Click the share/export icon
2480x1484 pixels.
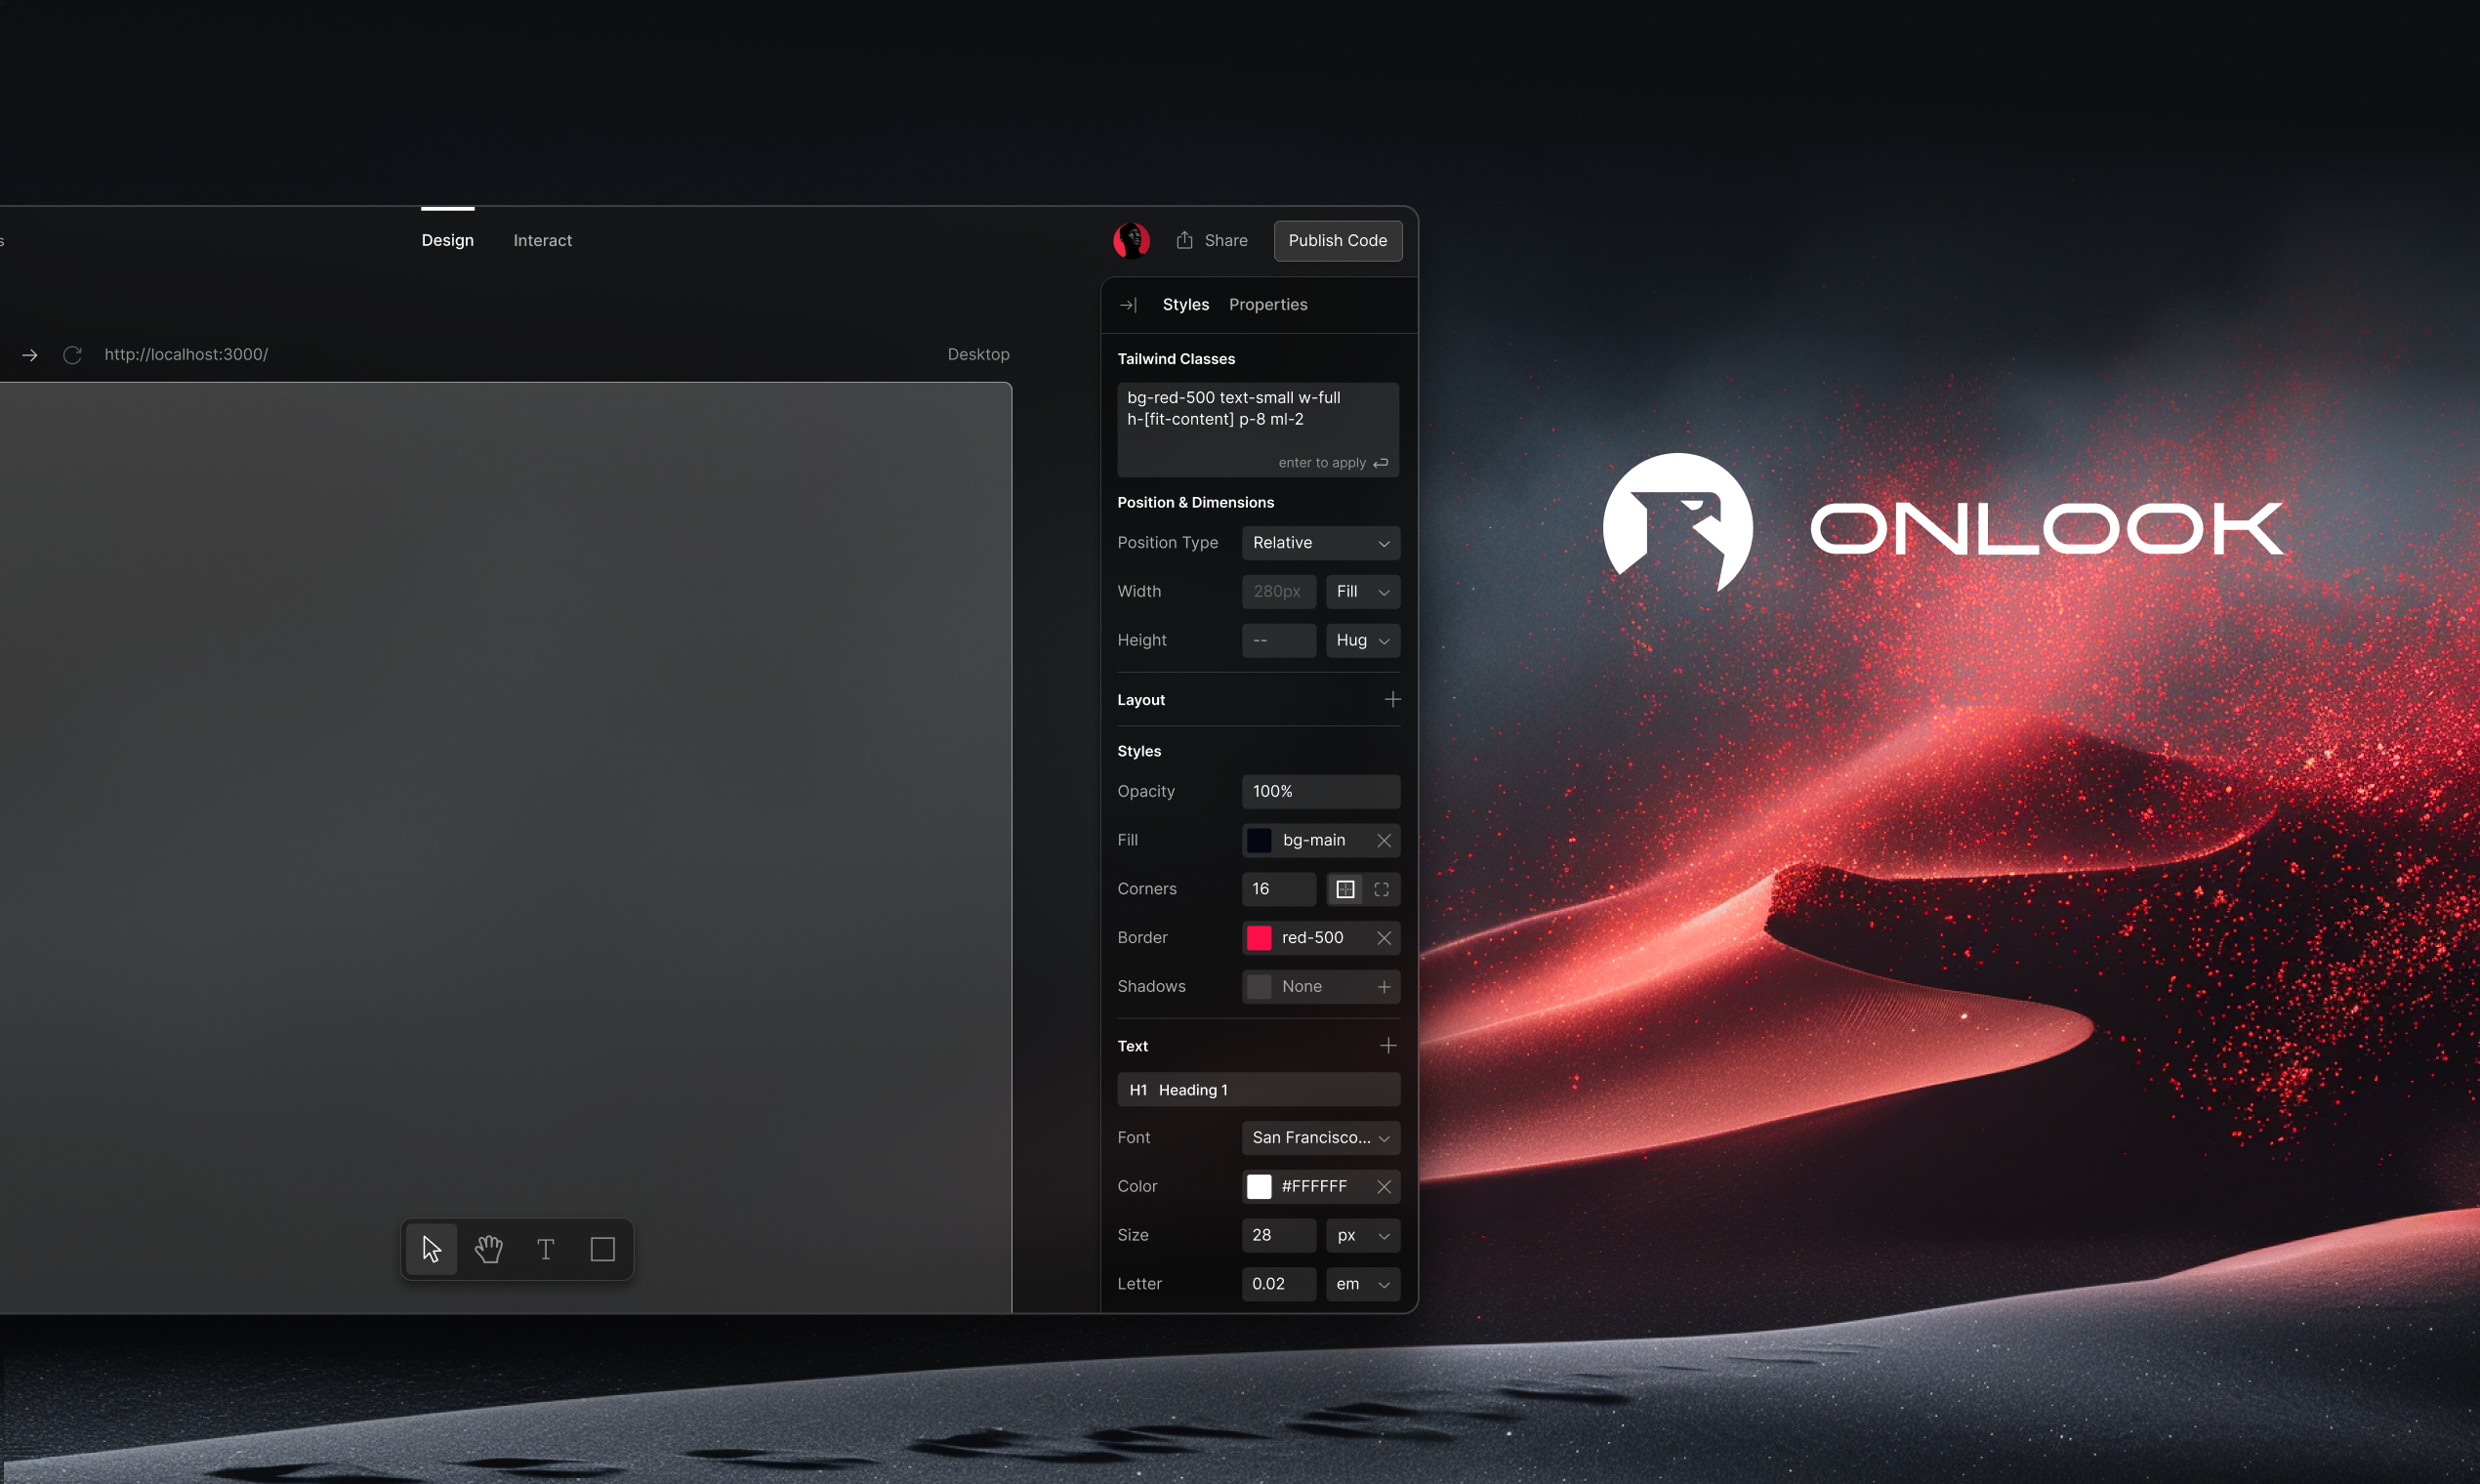pos(1183,240)
